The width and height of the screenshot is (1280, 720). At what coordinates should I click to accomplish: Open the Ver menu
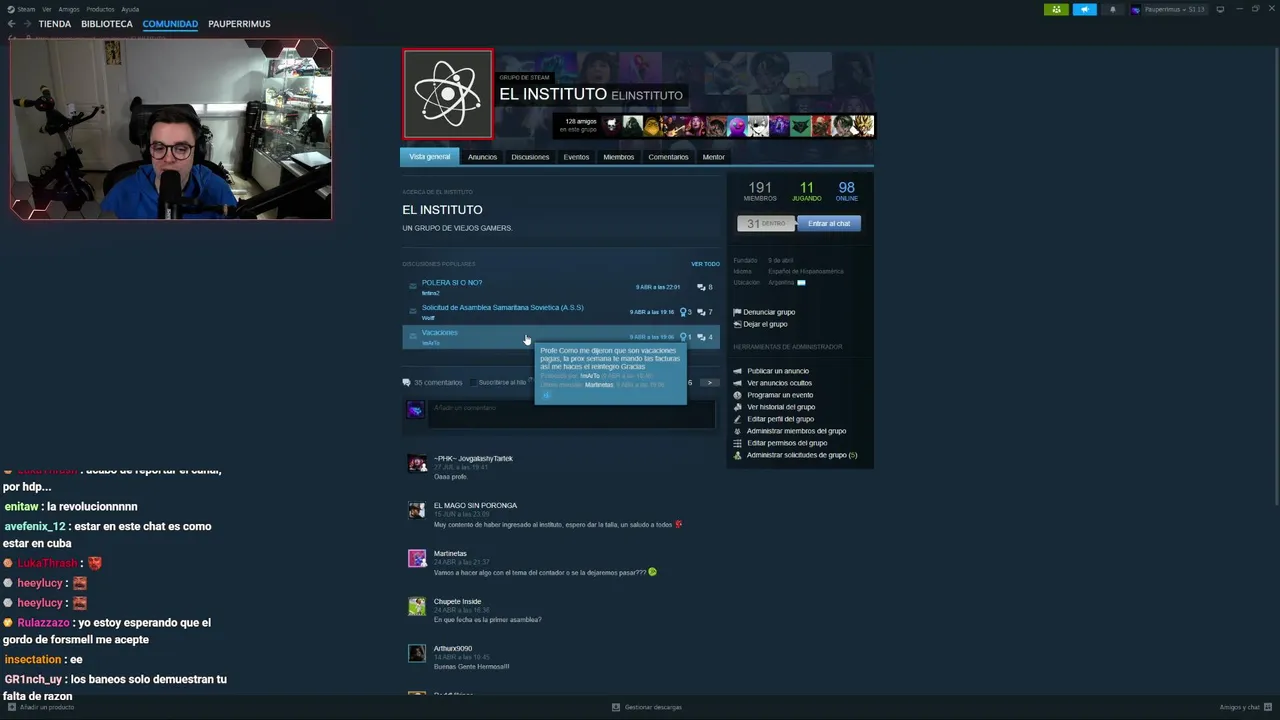point(47,9)
